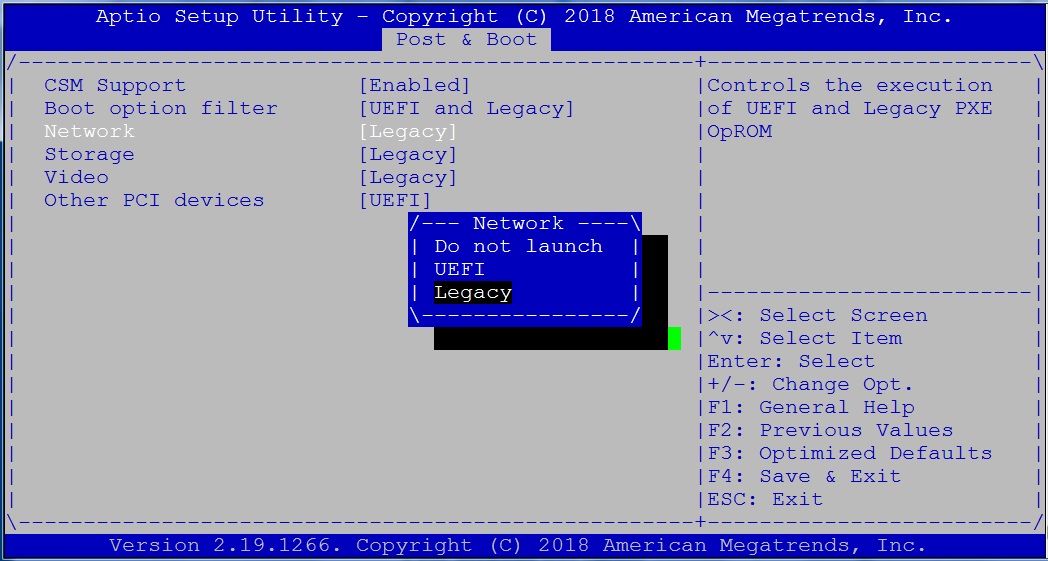Select the CSM Support setting label
This screenshot has height=561, width=1048.
[115, 86]
